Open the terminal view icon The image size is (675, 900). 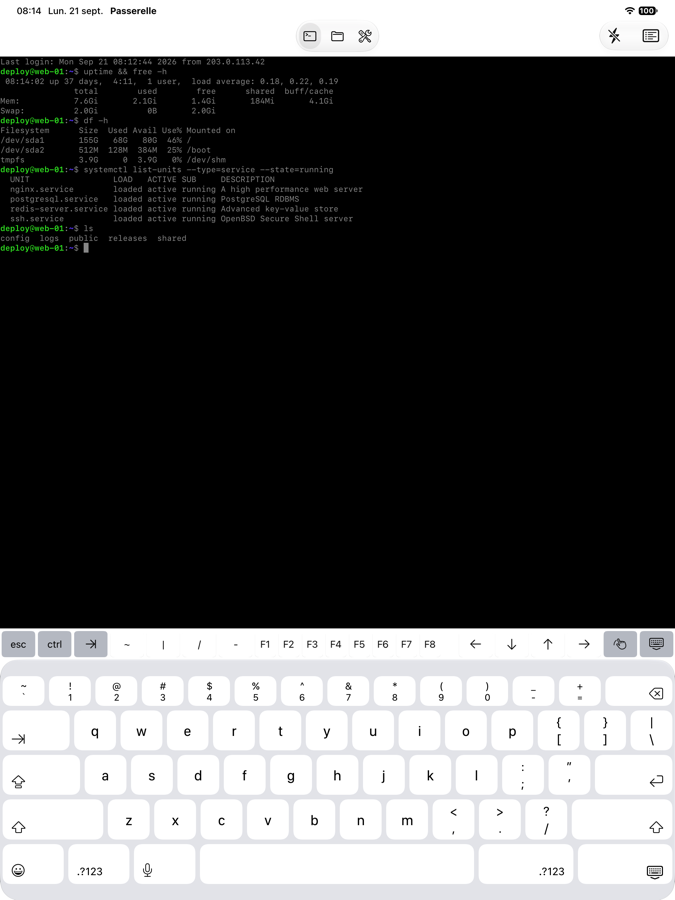[x=310, y=36]
